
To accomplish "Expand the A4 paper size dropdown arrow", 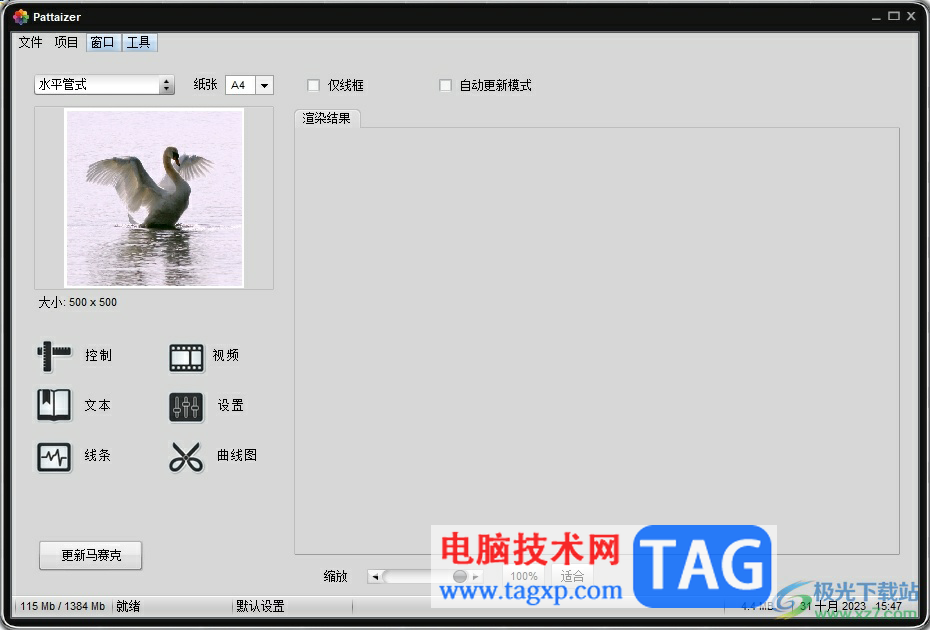I will pyautogui.click(x=265, y=85).
